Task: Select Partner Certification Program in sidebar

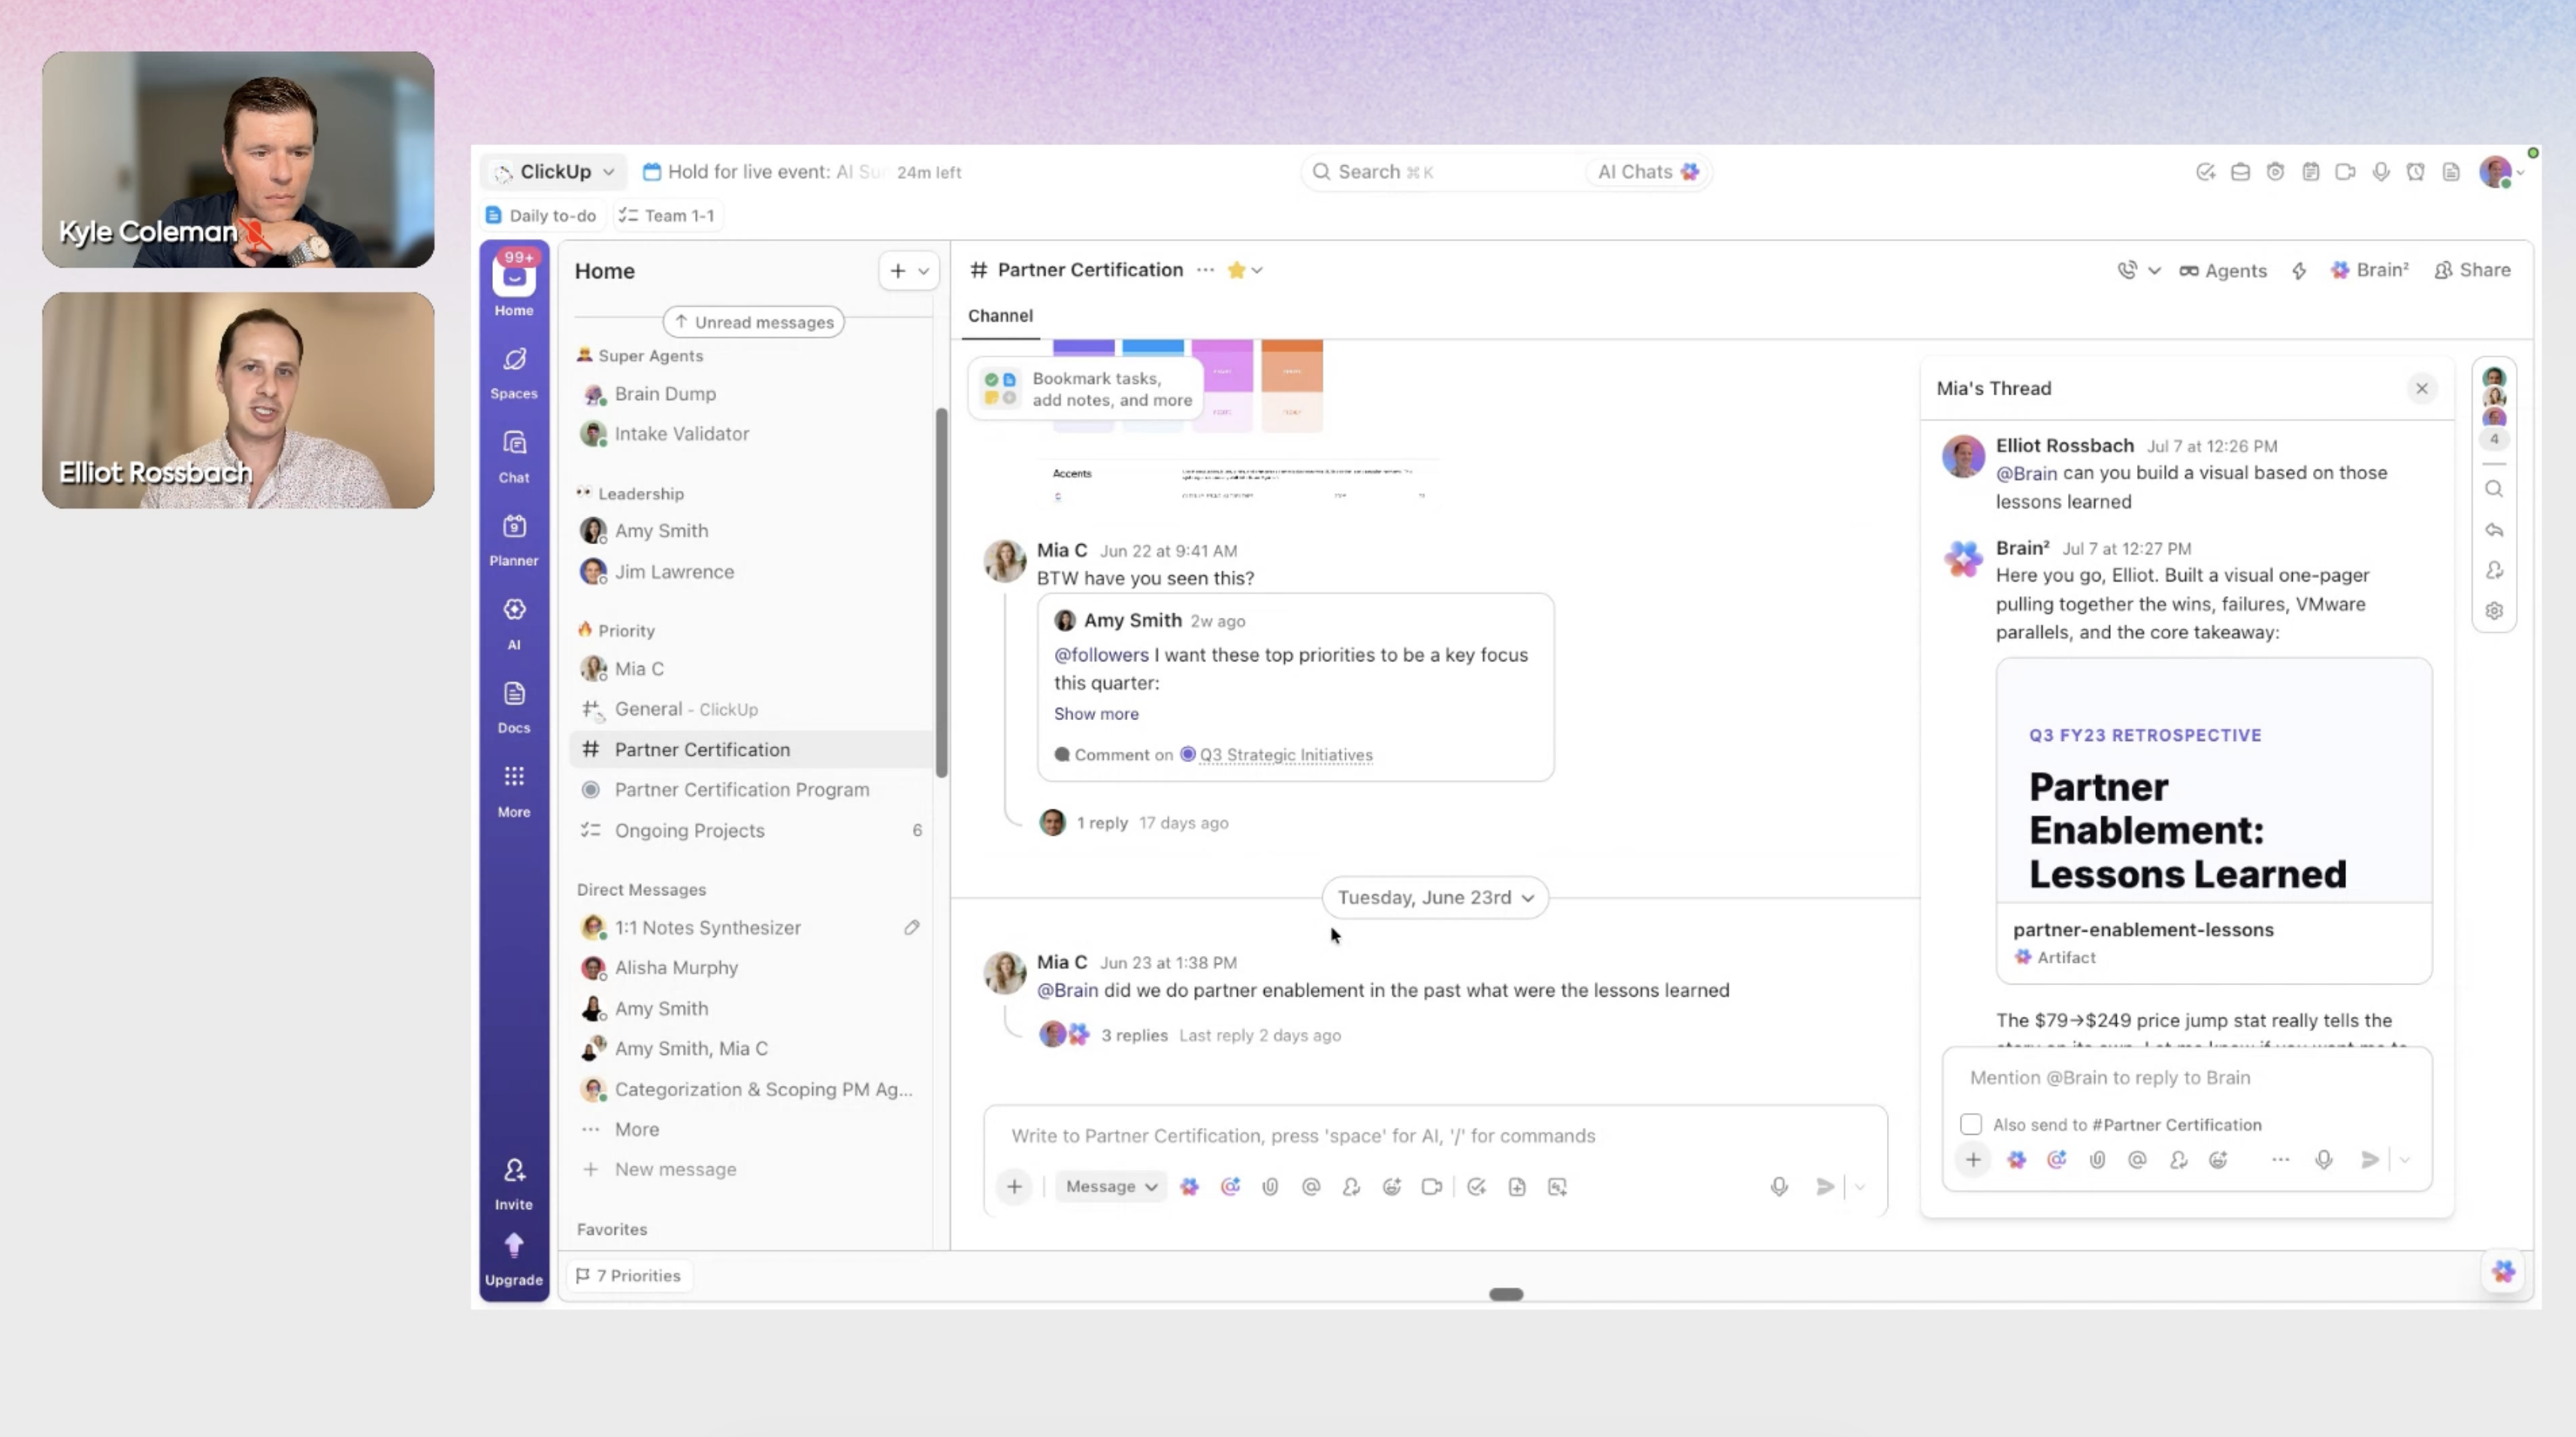Action: click(x=742, y=789)
